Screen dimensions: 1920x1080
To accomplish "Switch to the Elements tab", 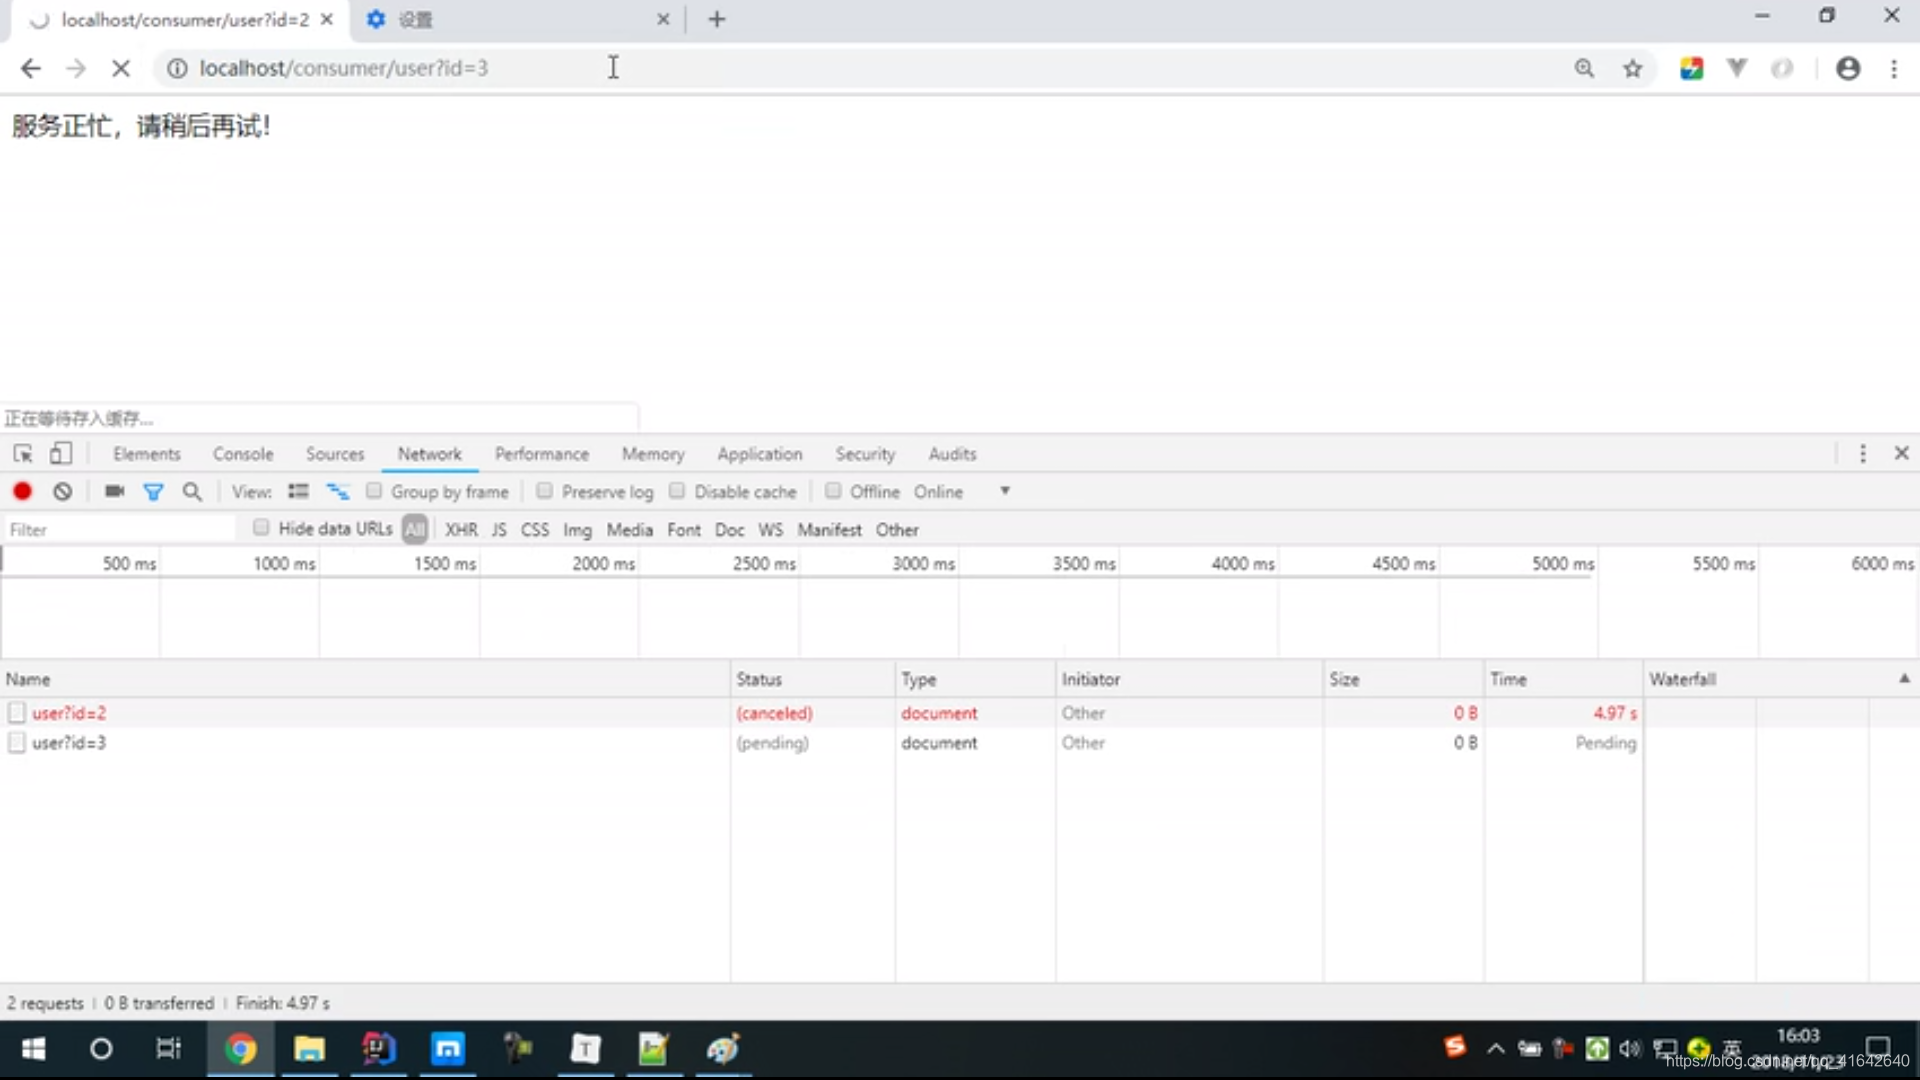I will pyautogui.click(x=147, y=454).
